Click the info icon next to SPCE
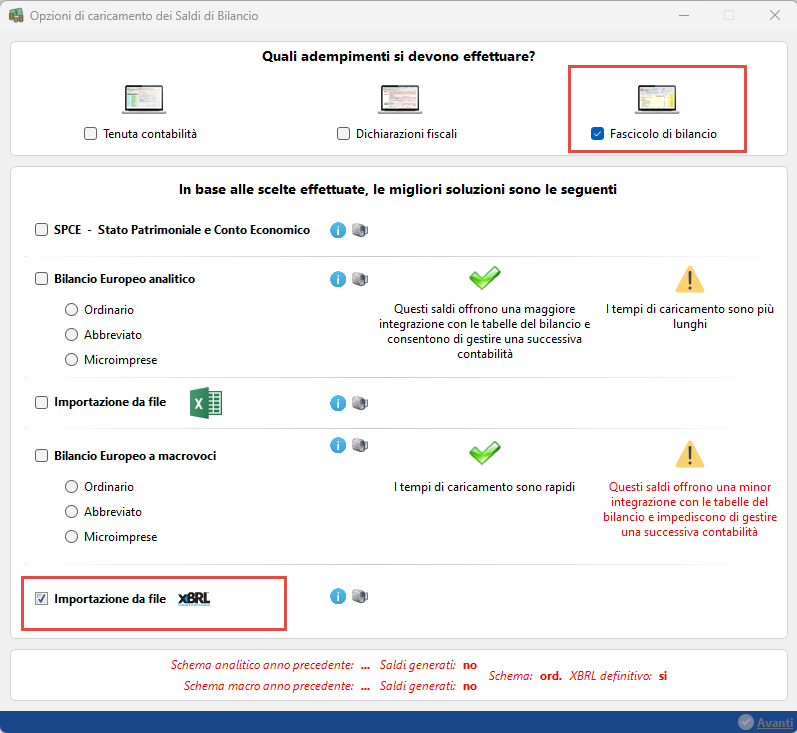 (x=338, y=230)
